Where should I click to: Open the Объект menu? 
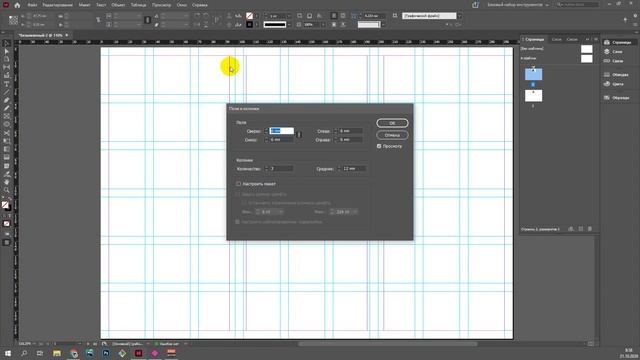(118, 5)
